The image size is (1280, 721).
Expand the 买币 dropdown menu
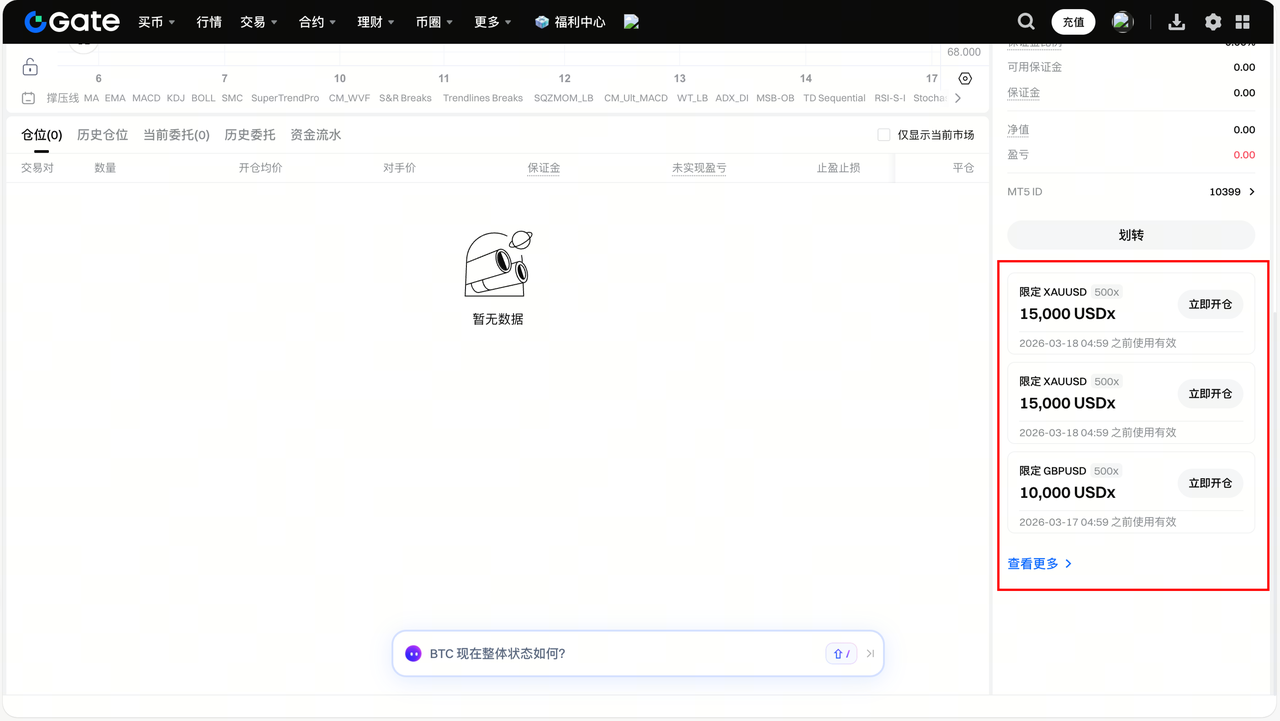tap(156, 22)
